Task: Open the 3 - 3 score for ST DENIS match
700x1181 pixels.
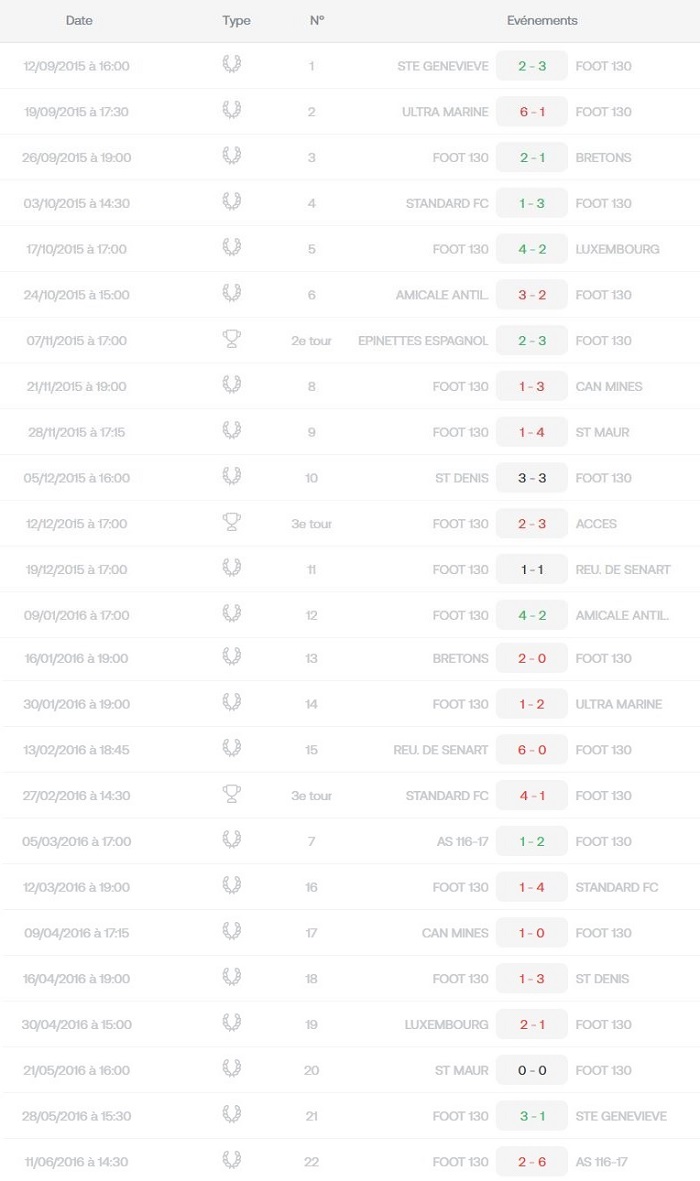Action: click(x=532, y=478)
